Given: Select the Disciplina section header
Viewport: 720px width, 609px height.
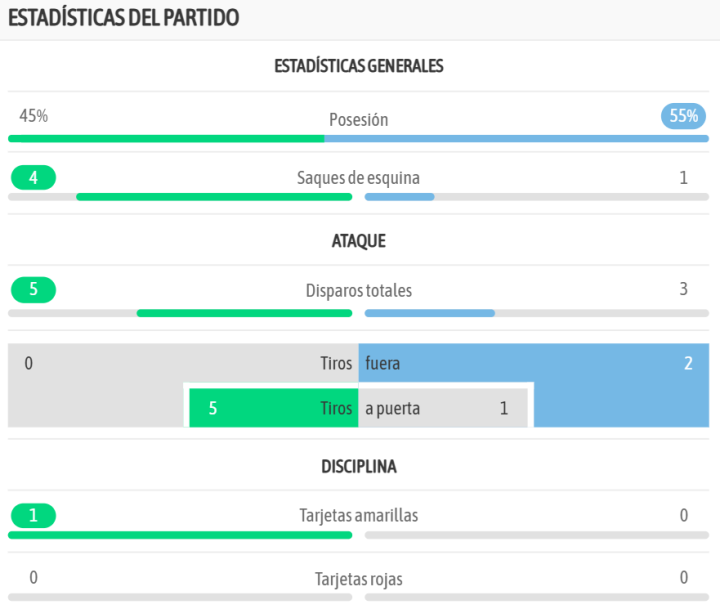Looking at the screenshot, I should point(359,467).
